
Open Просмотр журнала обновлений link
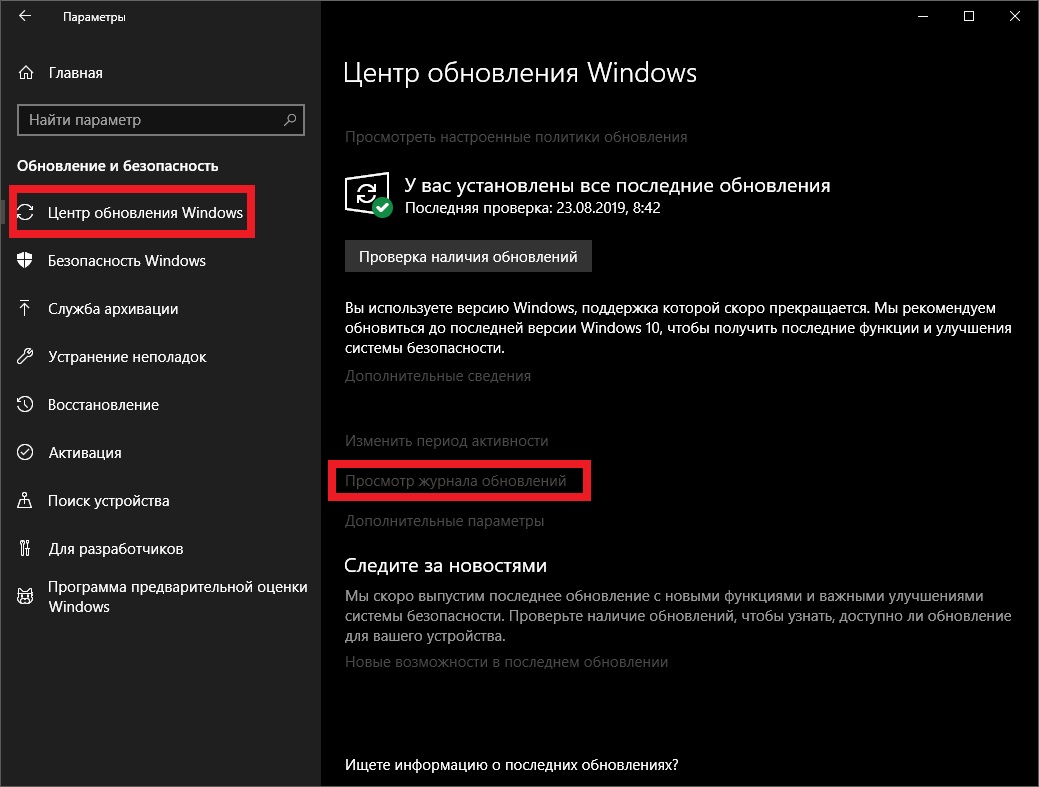click(455, 481)
